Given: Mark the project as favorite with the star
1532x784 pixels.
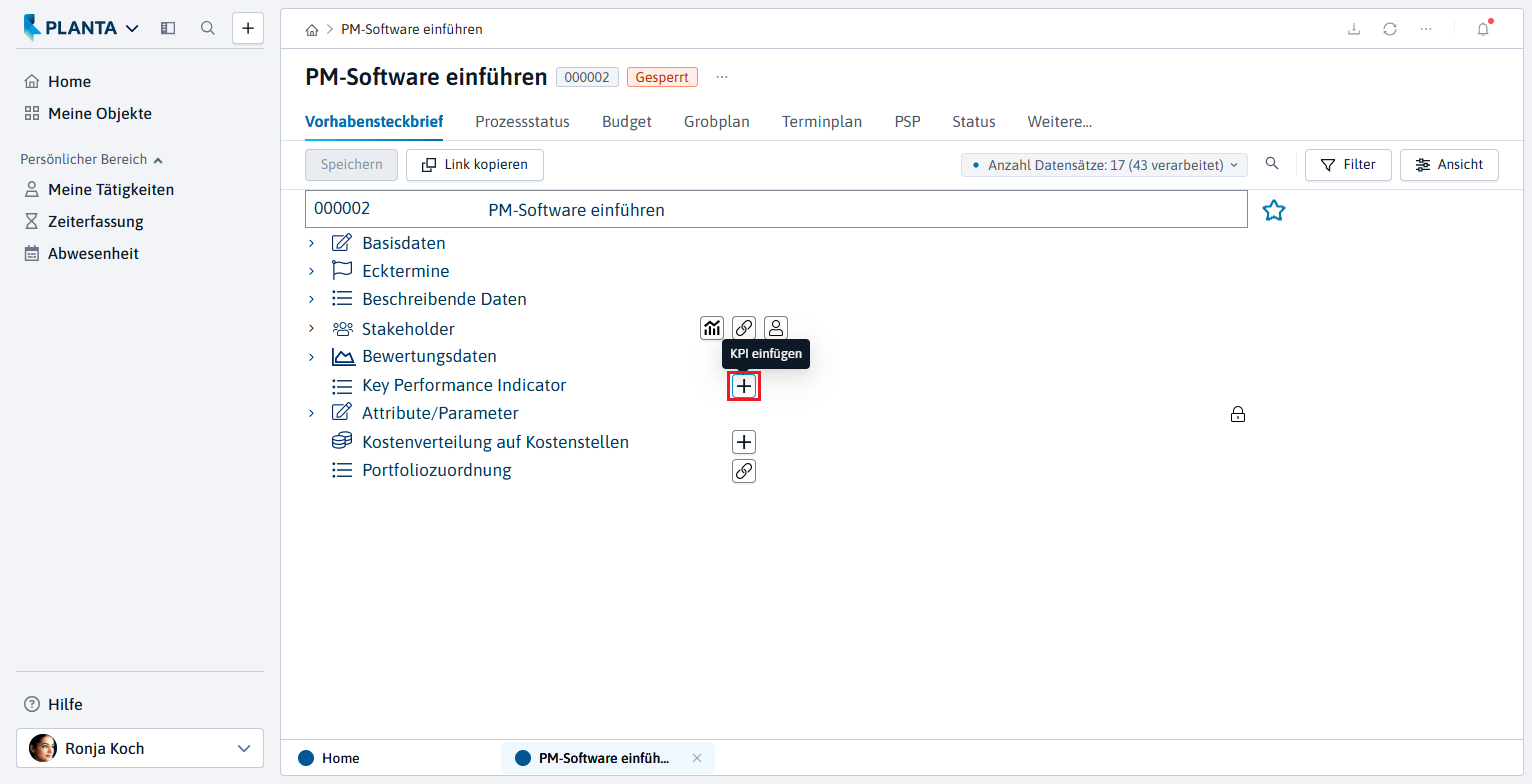Looking at the screenshot, I should 1273,210.
